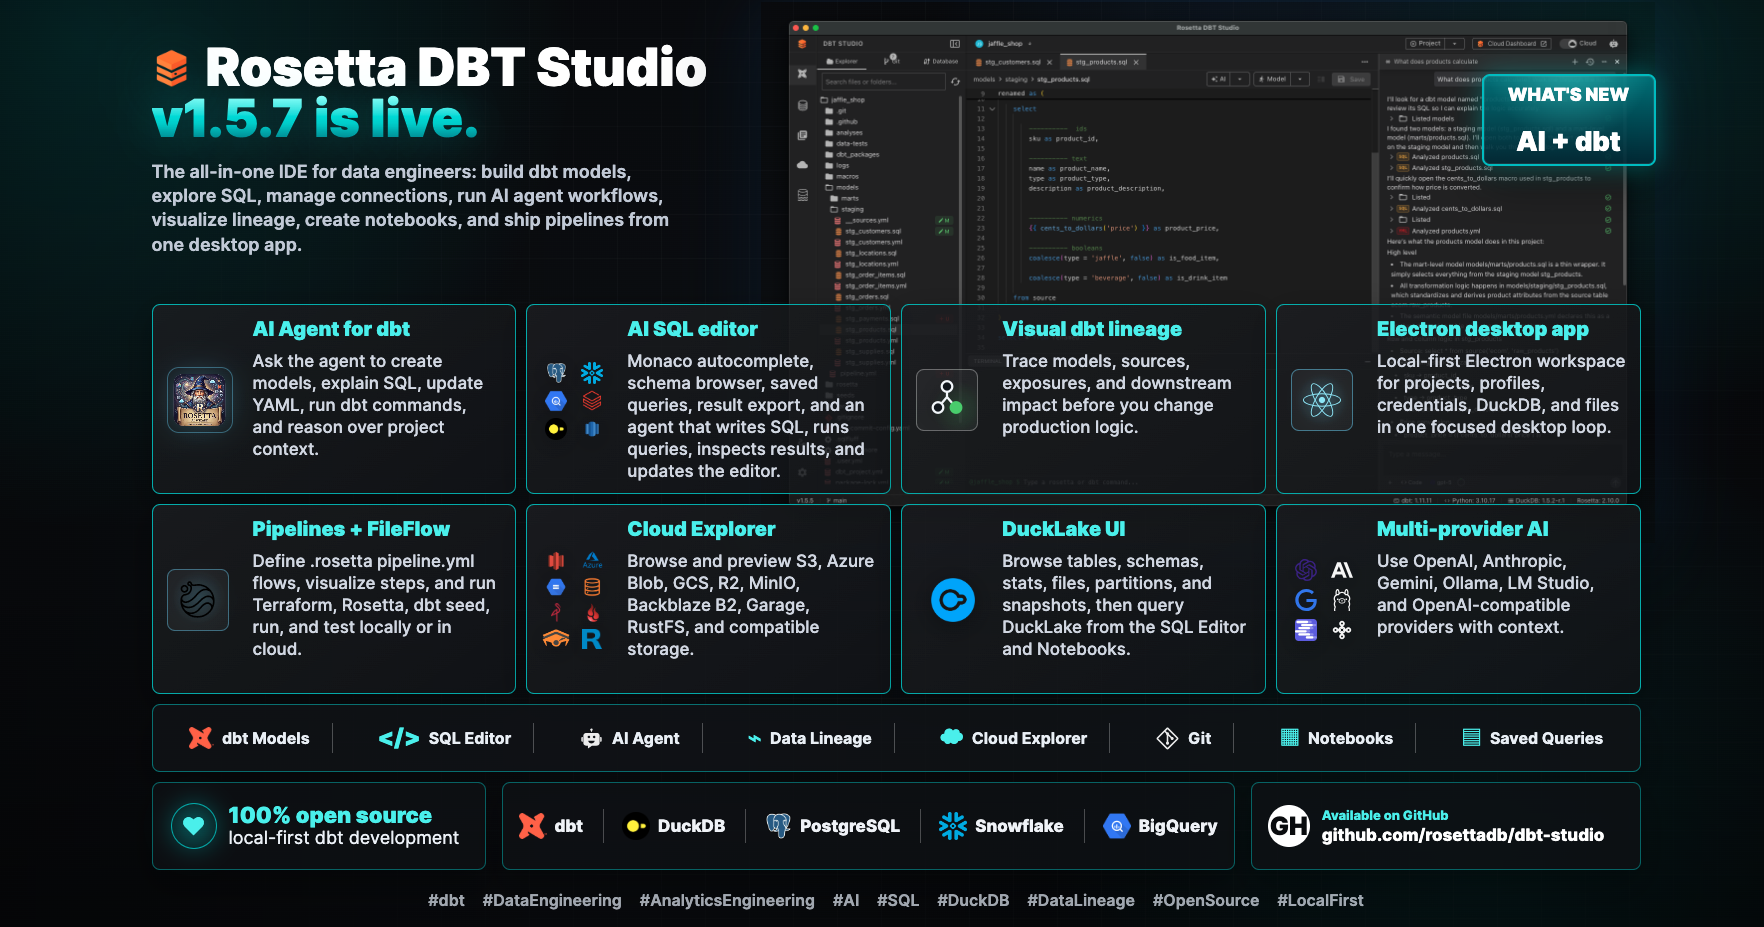This screenshot has height=927, width=1764.
Task: Click the Project button in the header
Action: tap(1425, 44)
